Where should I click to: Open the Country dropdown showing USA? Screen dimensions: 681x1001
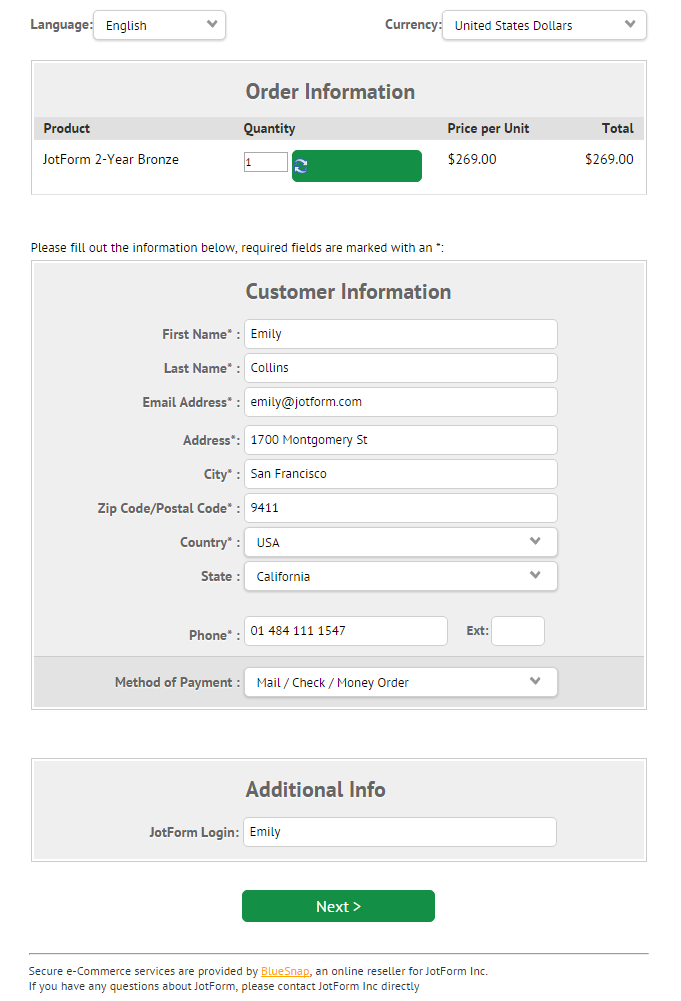pyautogui.click(x=400, y=542)
